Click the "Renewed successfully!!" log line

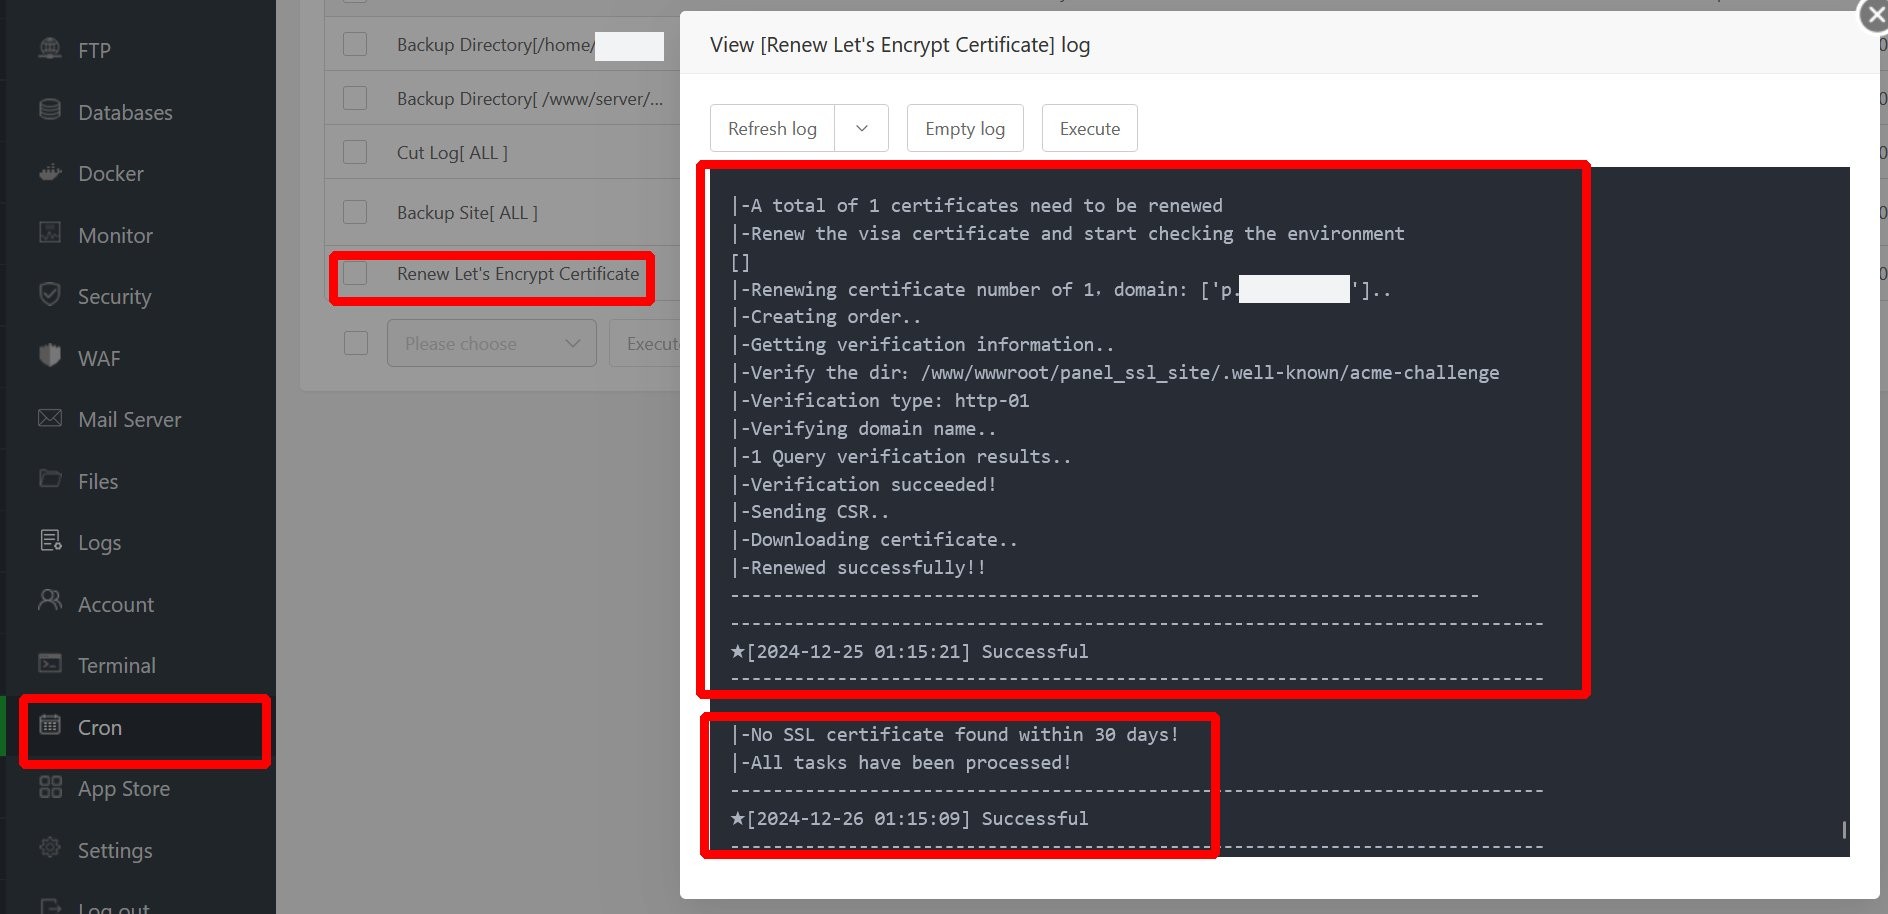coord(859,567)
